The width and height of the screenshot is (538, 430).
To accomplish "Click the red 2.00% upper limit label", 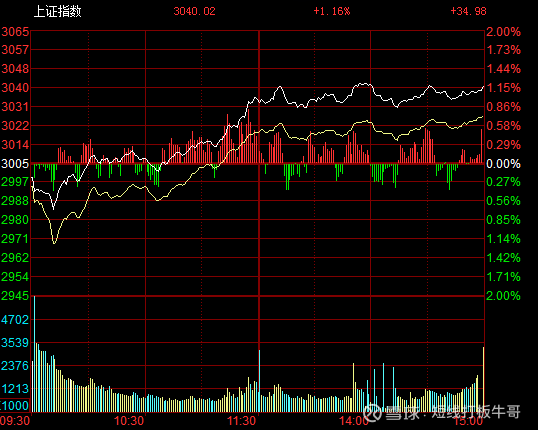I will tap(503, 32).
